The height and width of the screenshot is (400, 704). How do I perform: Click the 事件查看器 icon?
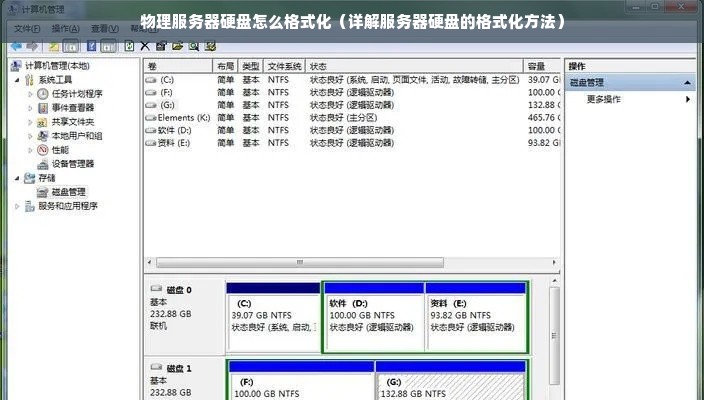[43, 108]
